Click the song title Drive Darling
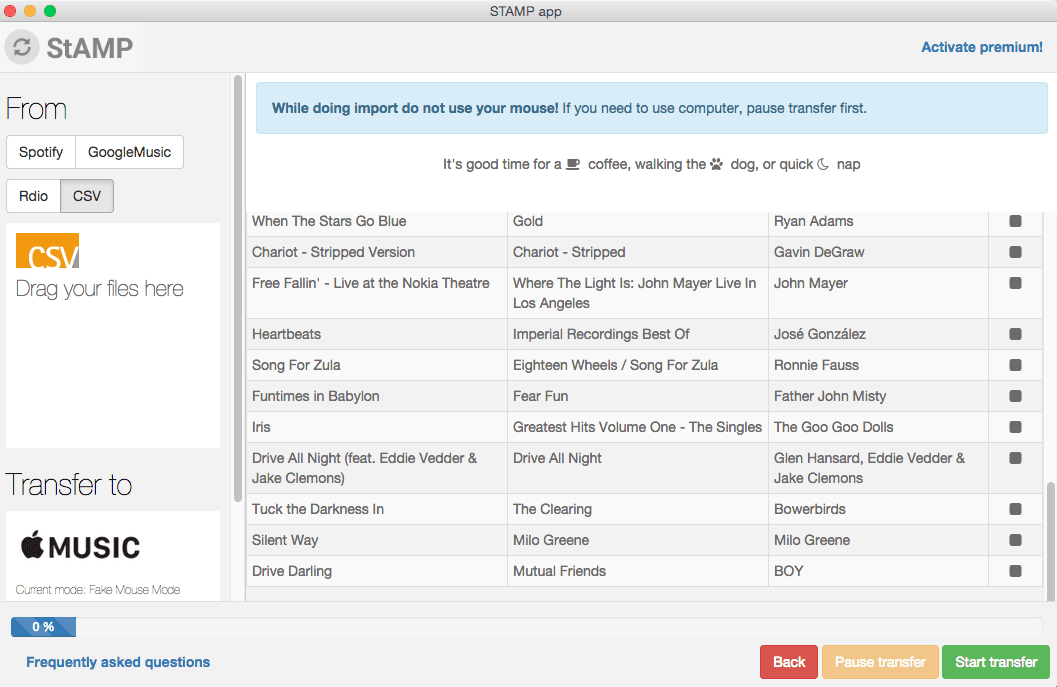Image resolution: width=1057 pixels, height=687 pixels. pos(292,572)
